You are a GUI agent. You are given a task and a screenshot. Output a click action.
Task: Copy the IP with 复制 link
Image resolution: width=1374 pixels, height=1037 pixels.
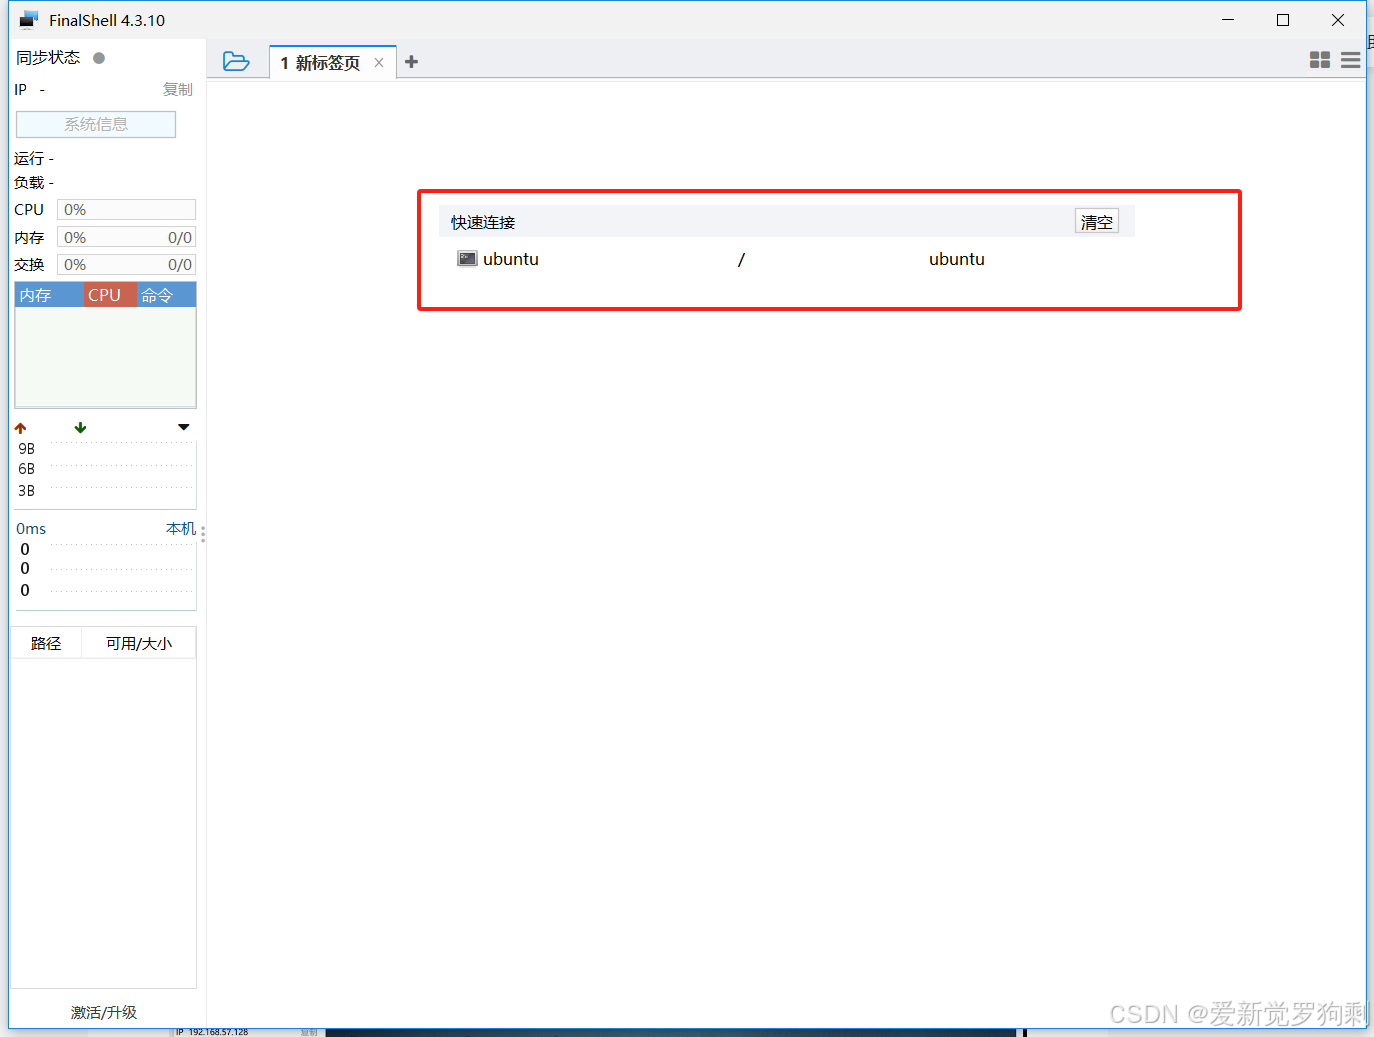click(x=178, y=89)
